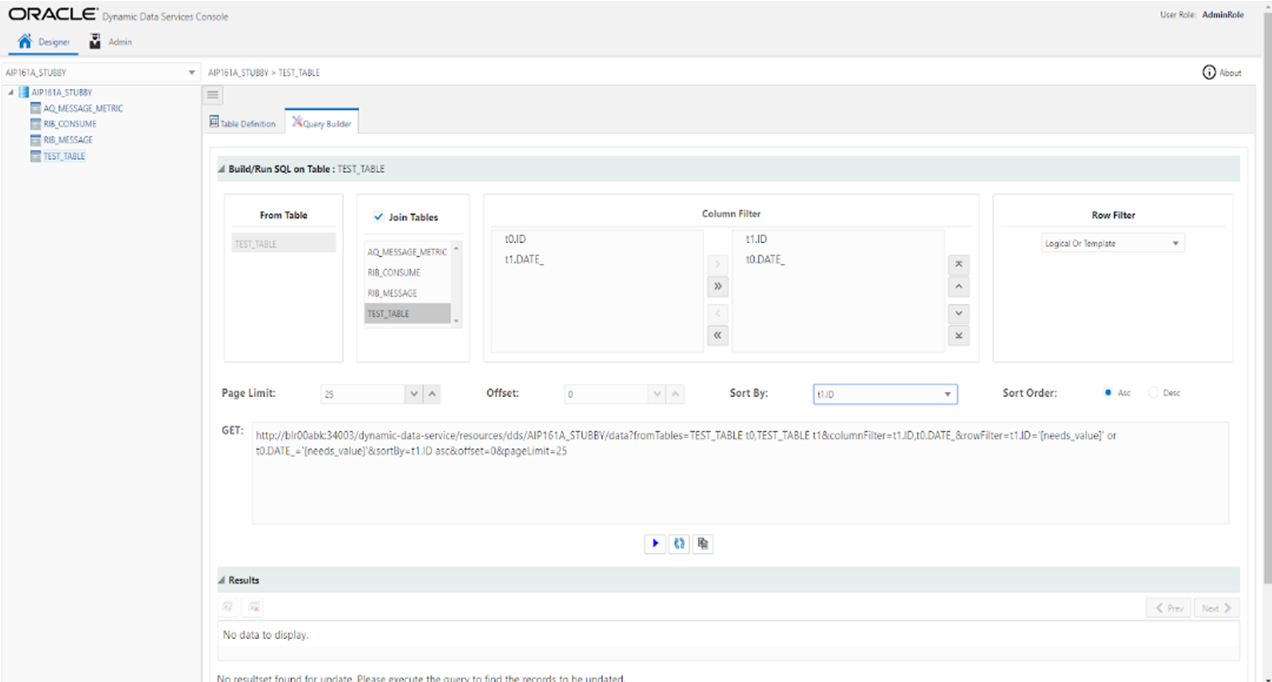Copy the GET URL with copy icon
This screenshot has height=682, width=1272.
click(703, 543)
